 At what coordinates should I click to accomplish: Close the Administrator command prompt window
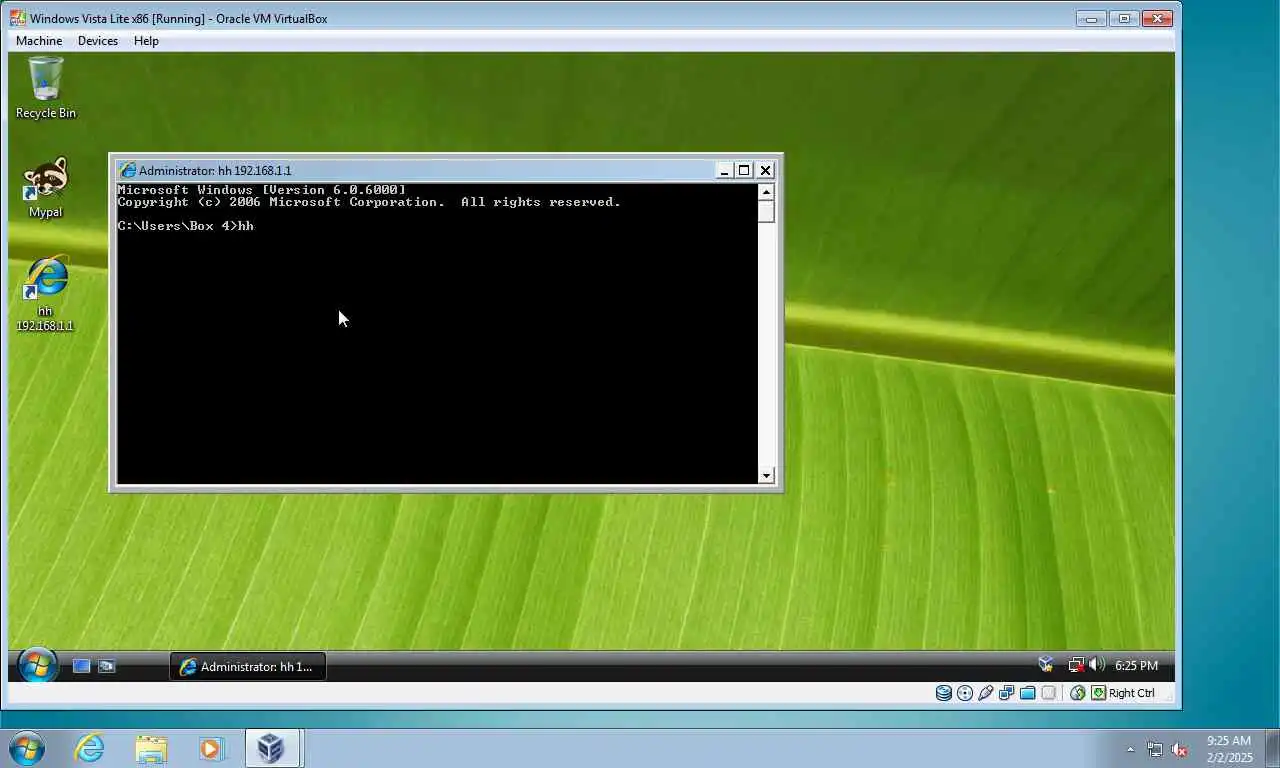tap(765, 170)
